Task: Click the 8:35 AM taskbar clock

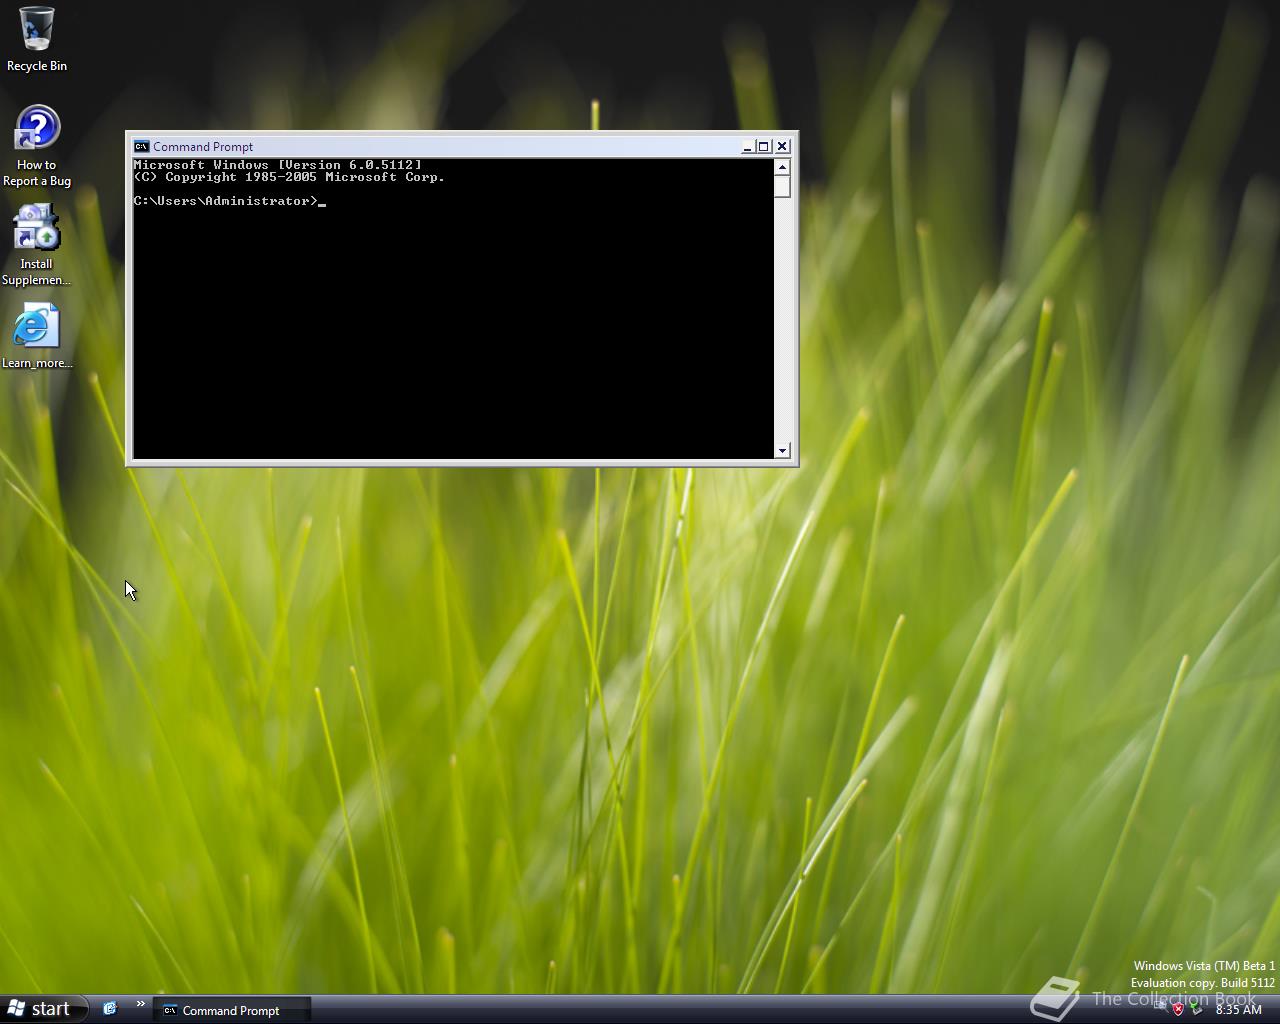Action: (1239, 1010)
